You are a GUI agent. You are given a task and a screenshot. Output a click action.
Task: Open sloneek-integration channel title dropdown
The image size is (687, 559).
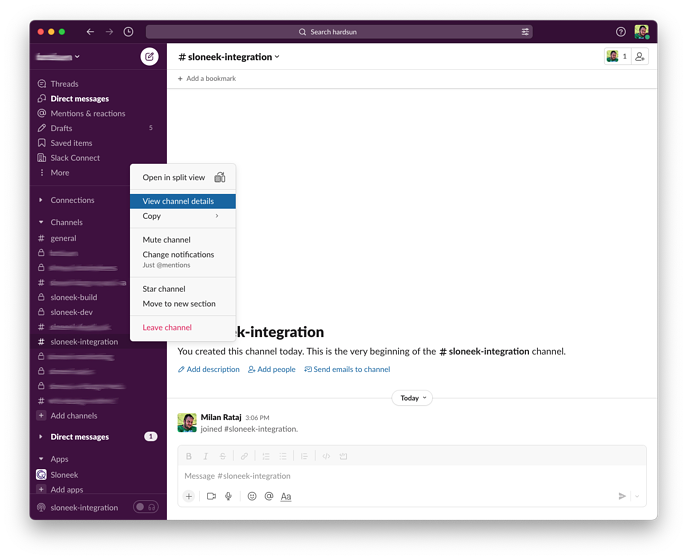tap(229, 57)
